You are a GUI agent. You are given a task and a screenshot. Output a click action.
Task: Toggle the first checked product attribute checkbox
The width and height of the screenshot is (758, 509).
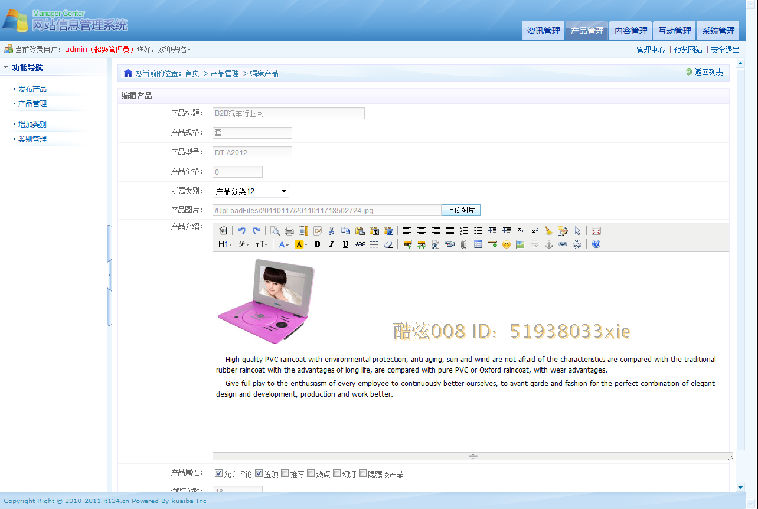point(219,473)
